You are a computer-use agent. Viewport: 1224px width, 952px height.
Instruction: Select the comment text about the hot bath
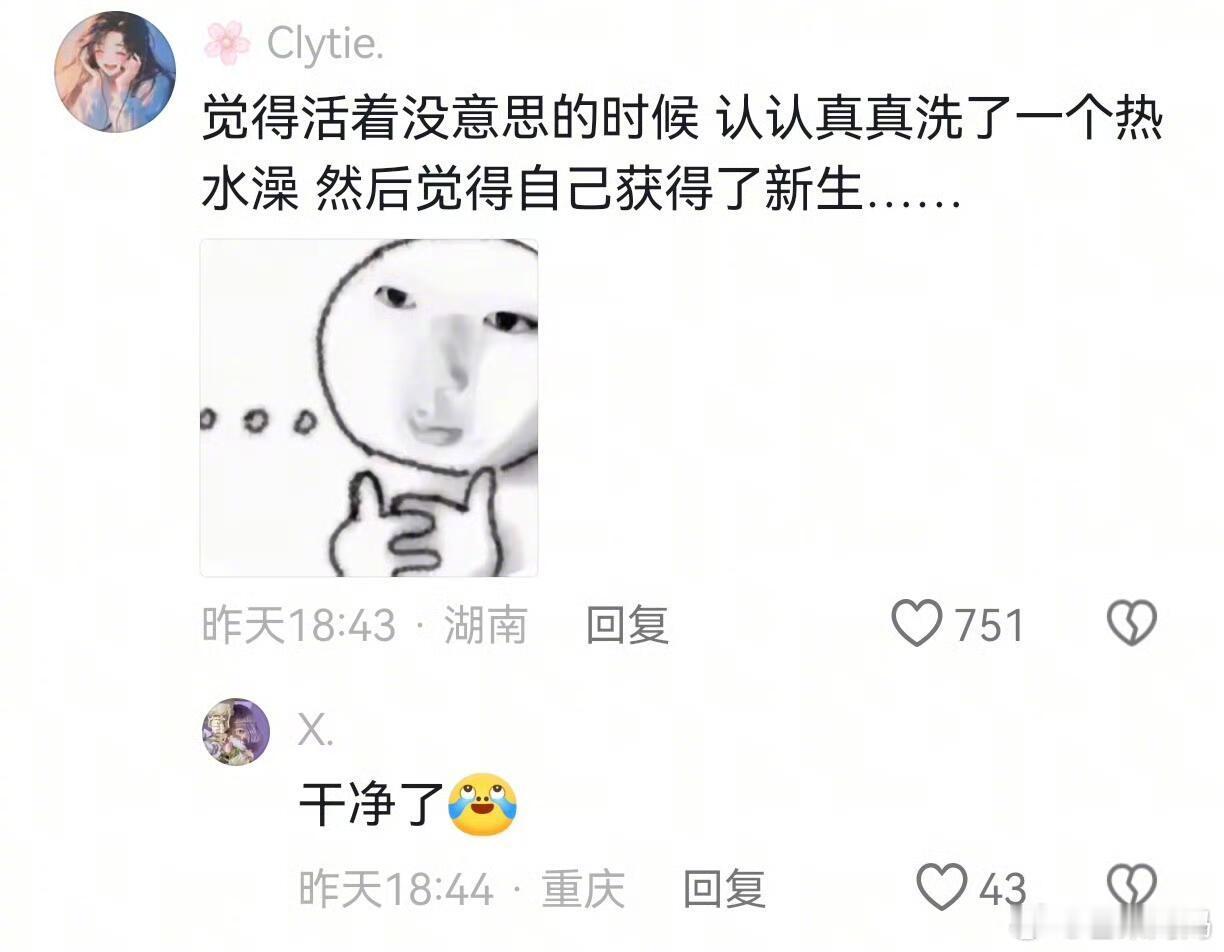point(682,156)
